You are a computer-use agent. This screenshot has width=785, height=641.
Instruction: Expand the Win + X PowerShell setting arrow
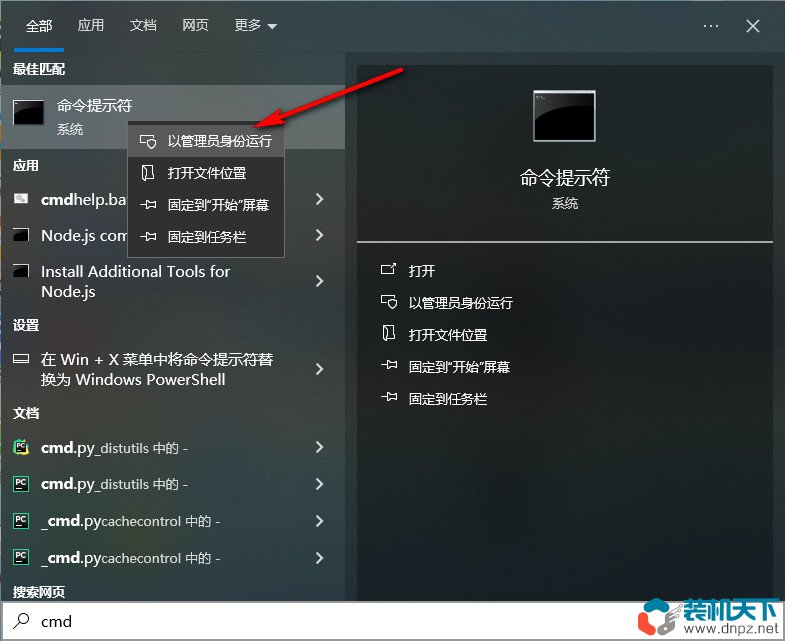pyautogui.click(x=319, y=369)
